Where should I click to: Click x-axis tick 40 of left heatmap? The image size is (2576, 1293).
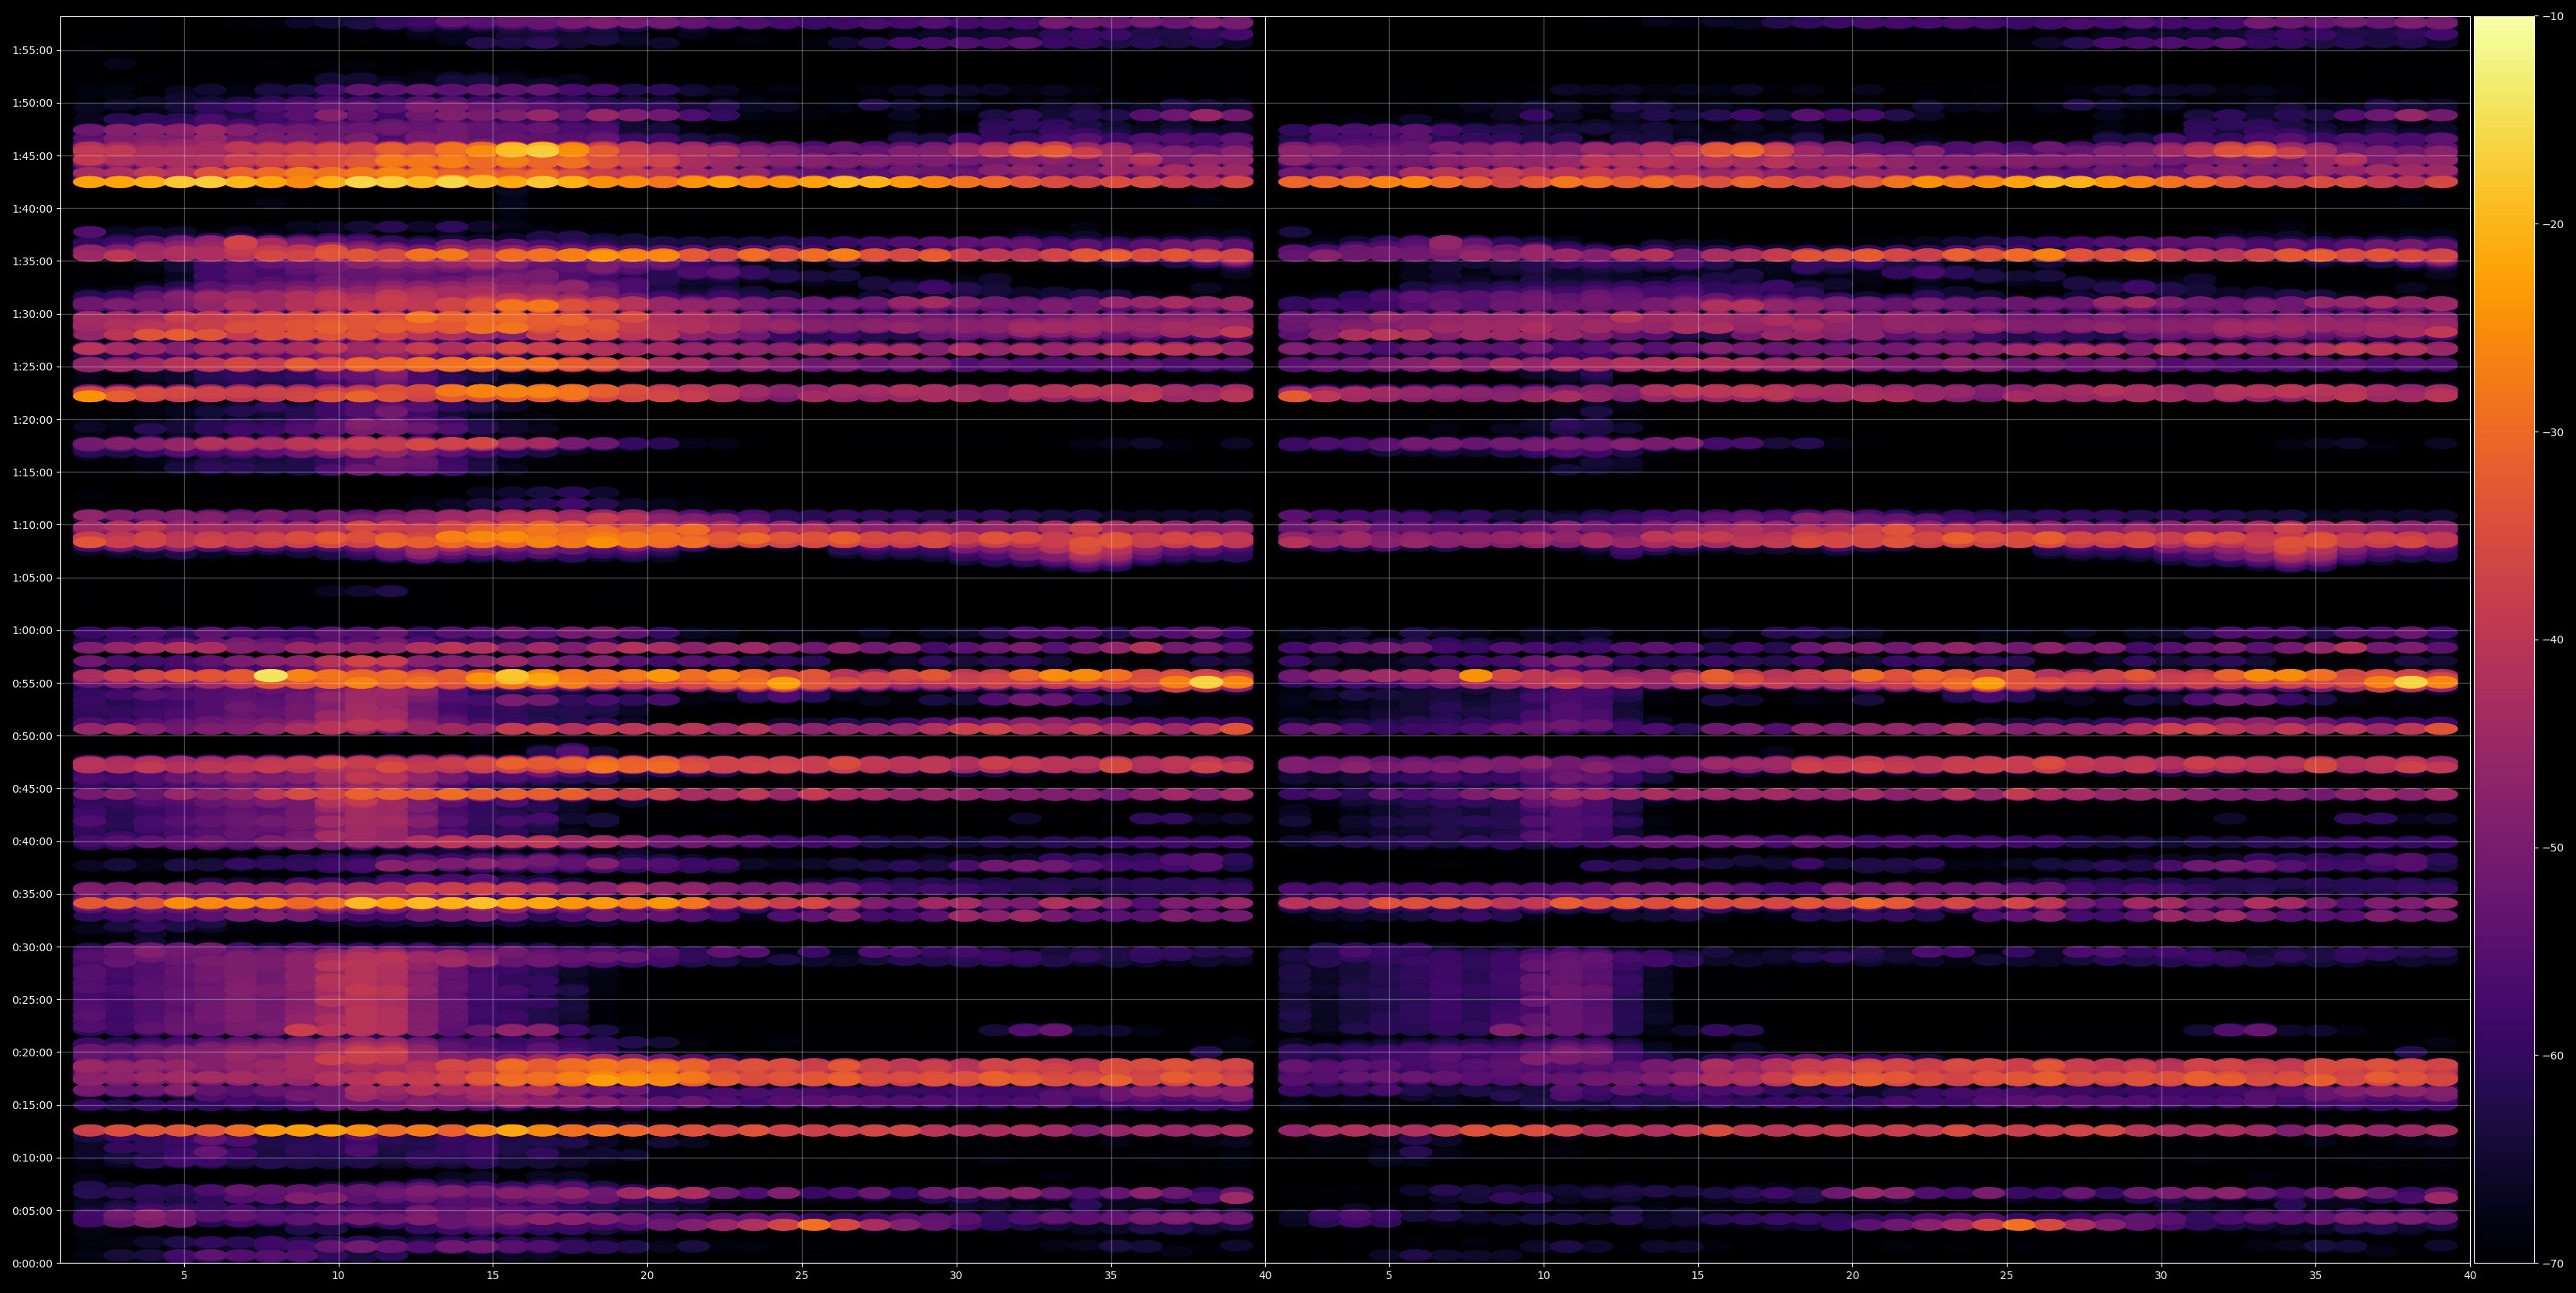(1265, 1276)
